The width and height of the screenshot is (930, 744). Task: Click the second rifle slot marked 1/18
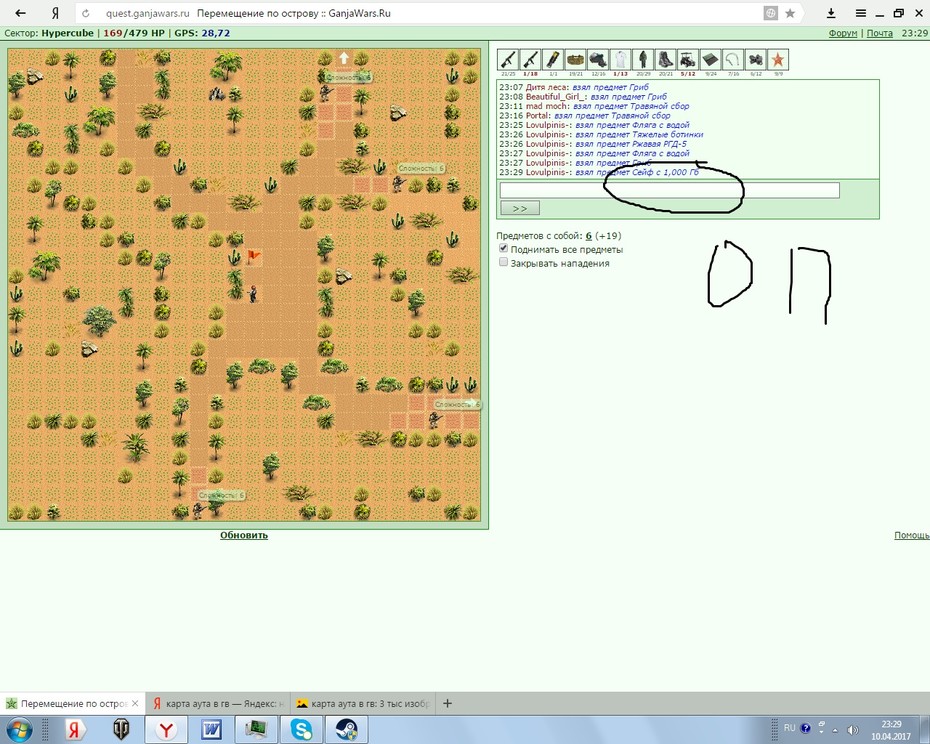click(x=530, y=60)
